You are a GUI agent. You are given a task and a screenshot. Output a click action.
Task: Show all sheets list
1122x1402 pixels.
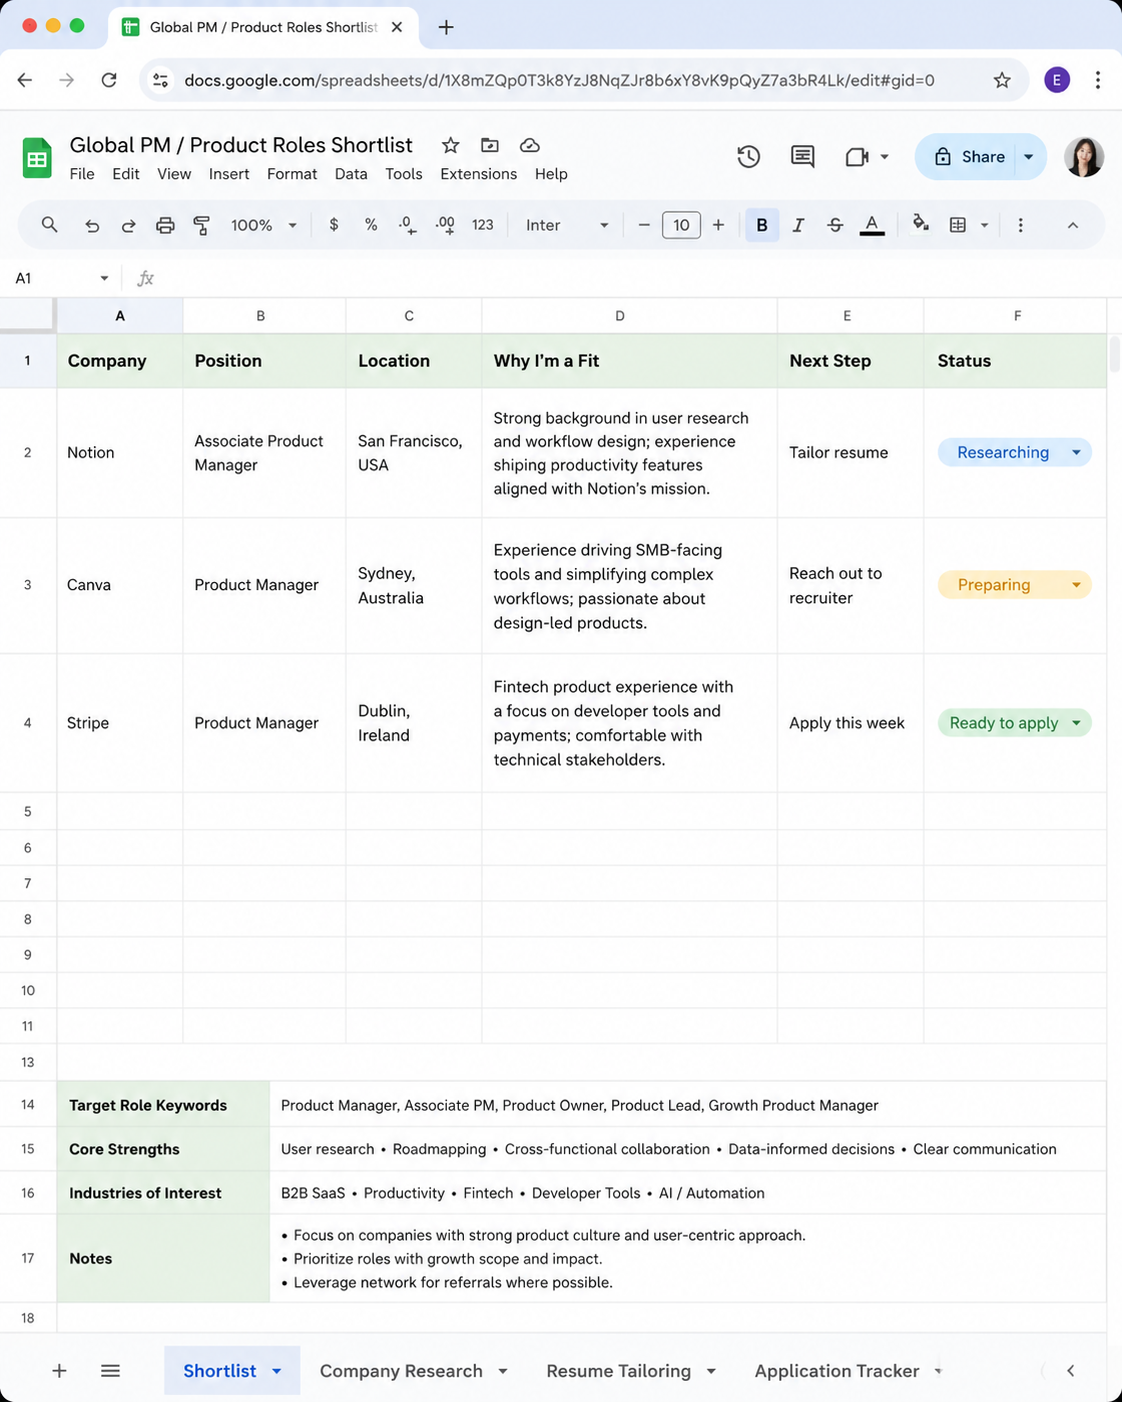(110, 1371)
